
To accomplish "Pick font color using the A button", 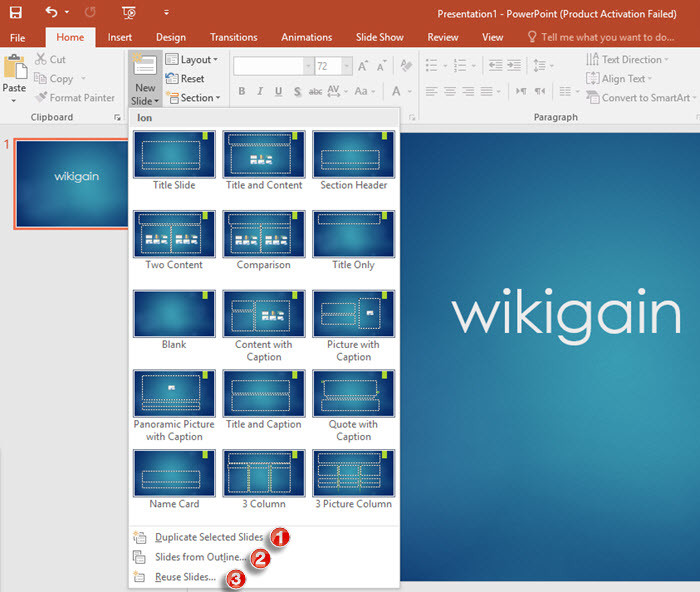I will point(396,91).
